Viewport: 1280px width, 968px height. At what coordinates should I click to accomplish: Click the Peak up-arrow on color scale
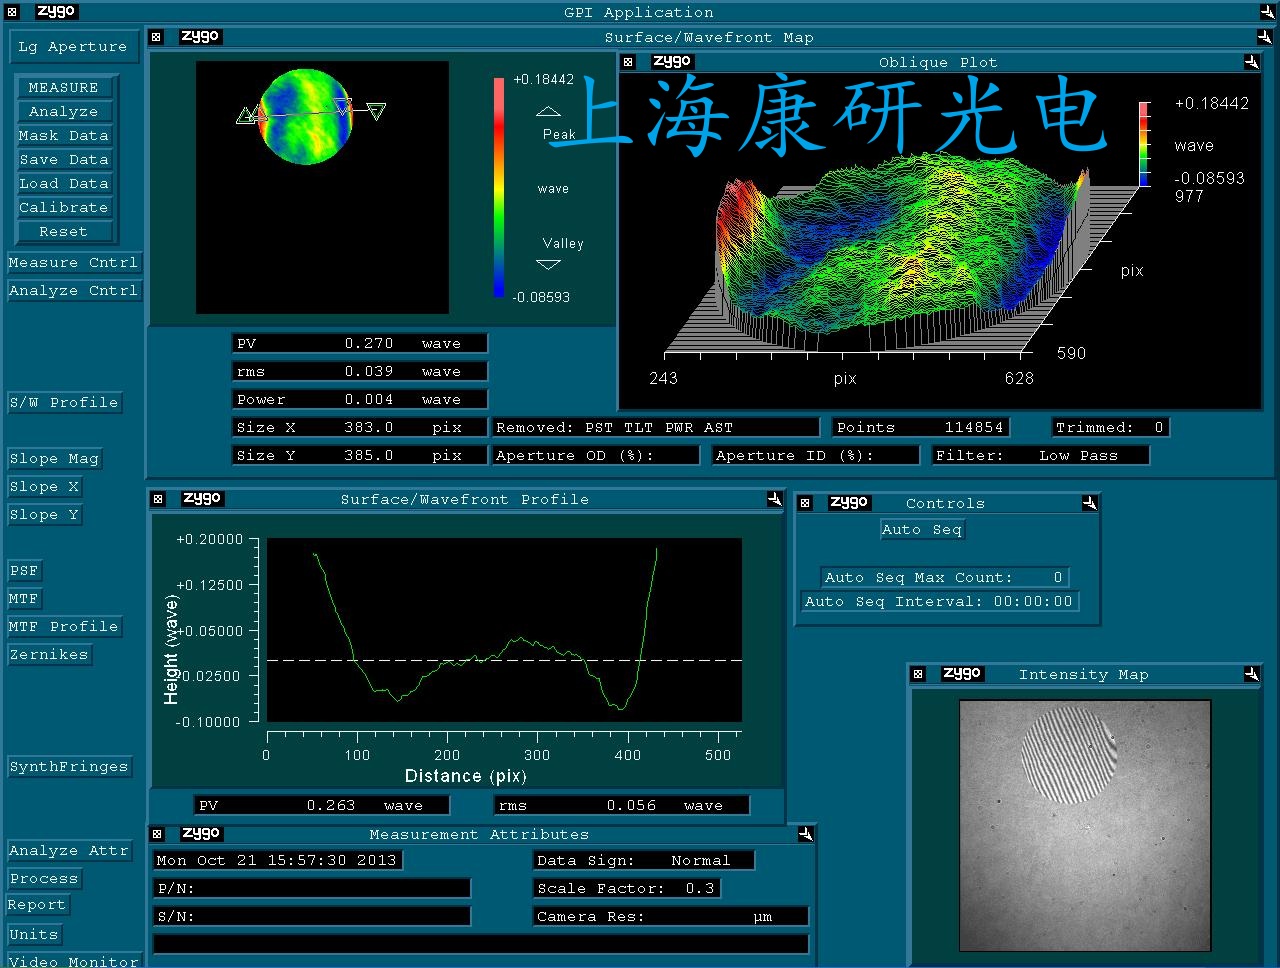[548, 111]
